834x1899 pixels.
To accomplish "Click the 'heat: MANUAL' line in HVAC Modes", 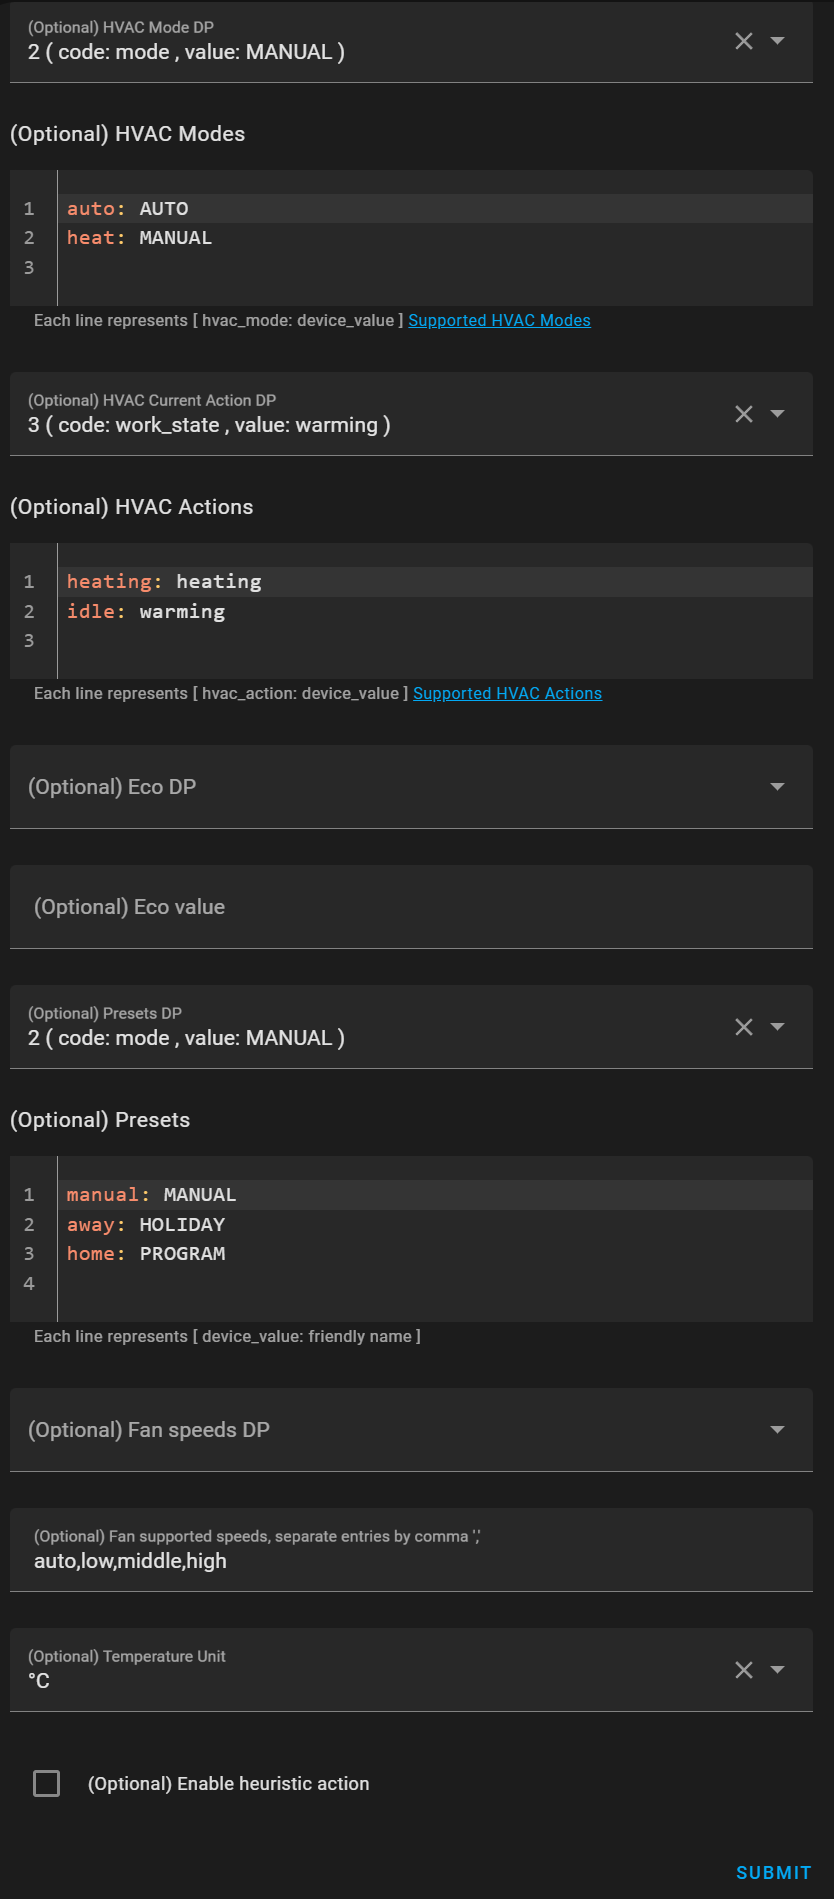I will click(140, 238).
